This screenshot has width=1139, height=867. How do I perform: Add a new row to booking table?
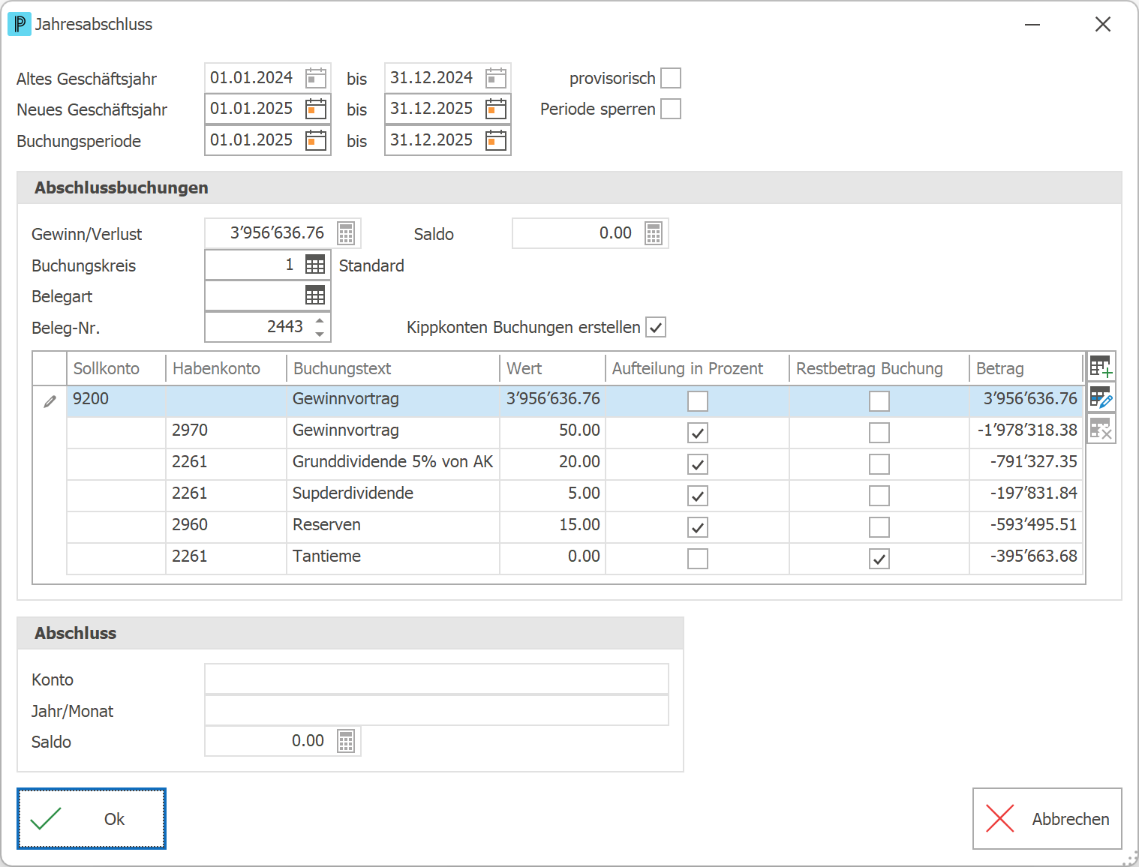click(x=1101, y=367)
